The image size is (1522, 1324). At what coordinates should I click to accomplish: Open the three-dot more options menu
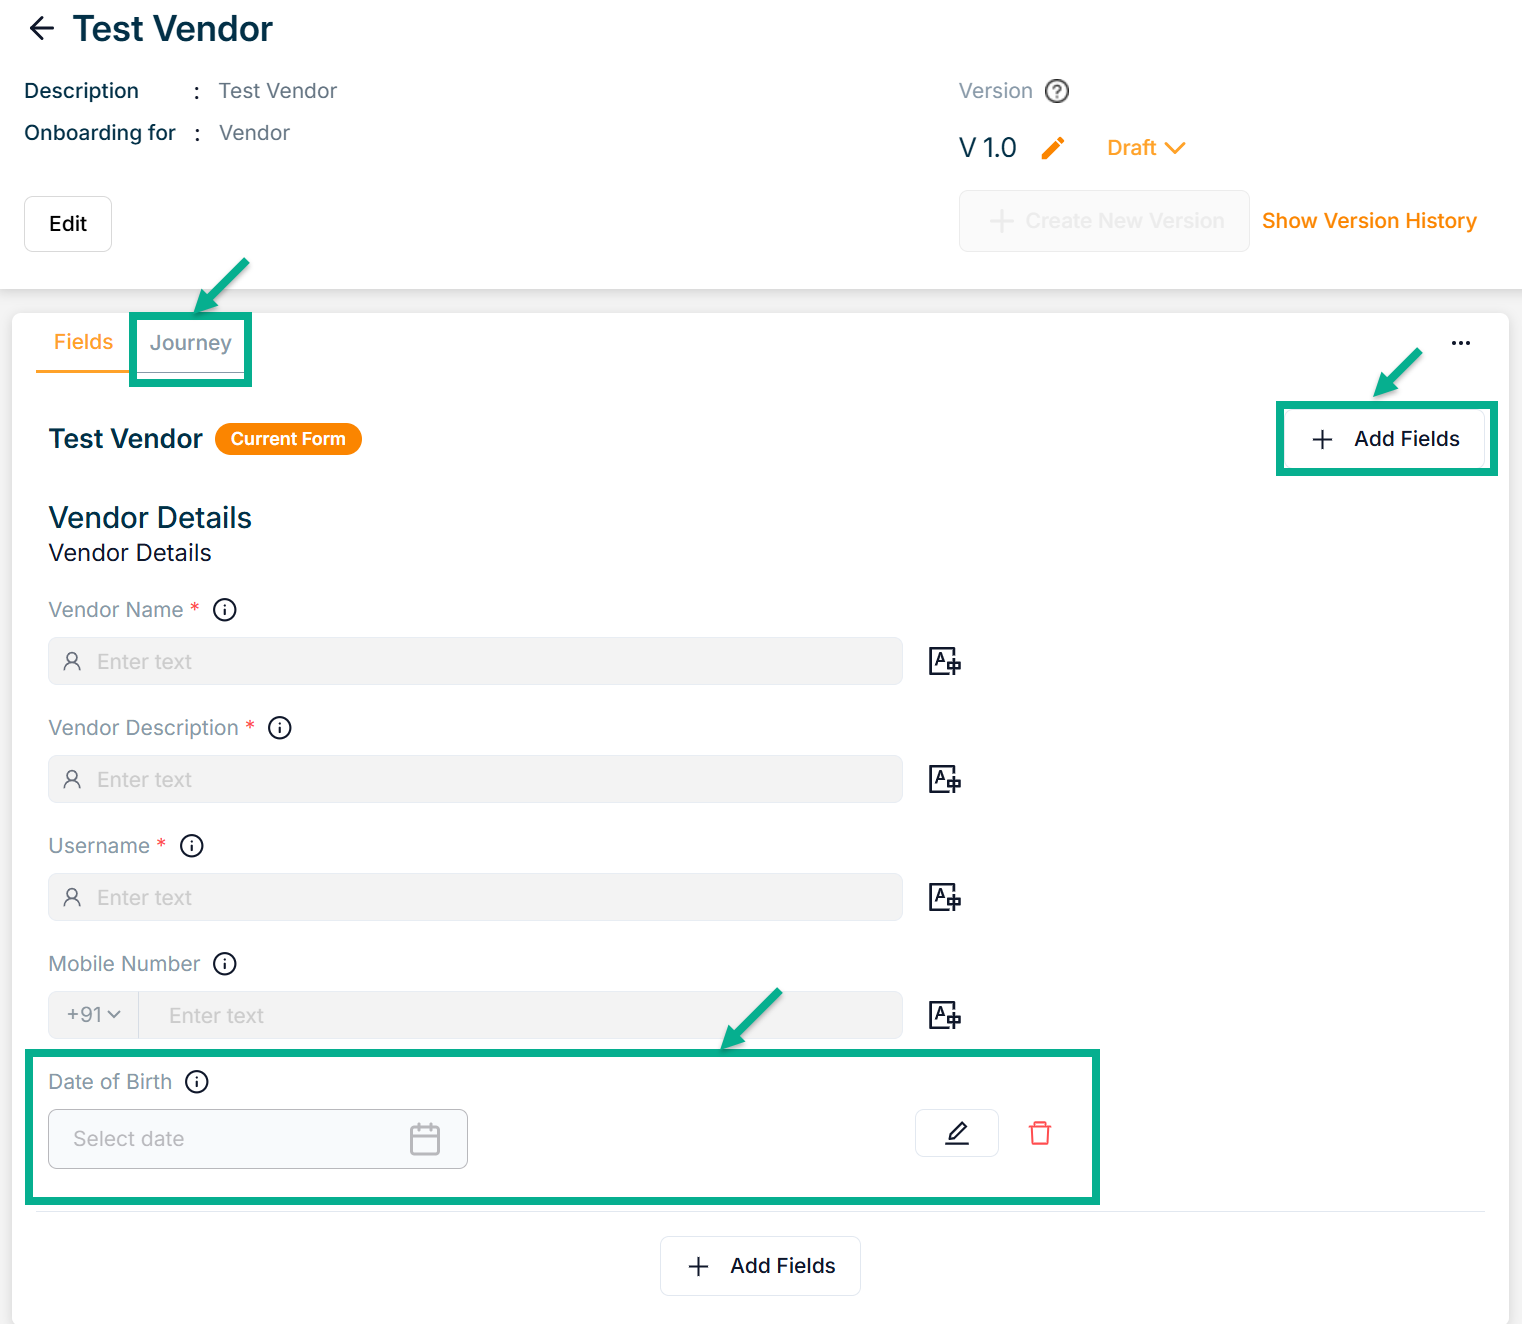(1460, 343)
